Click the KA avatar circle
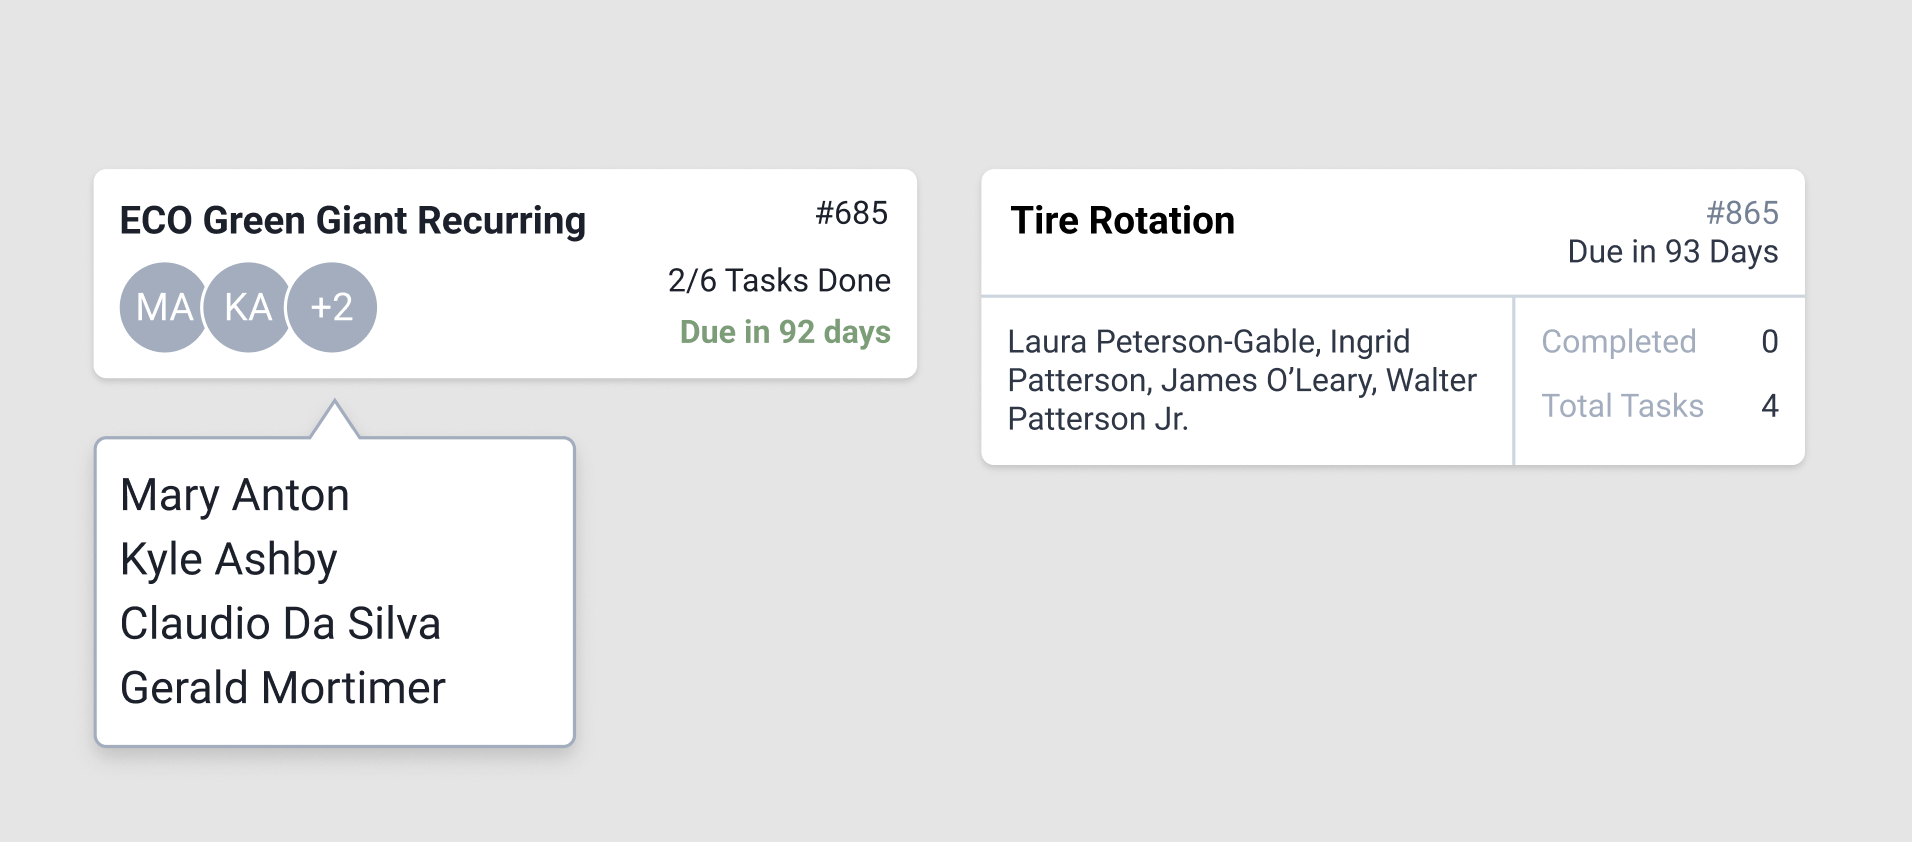 coord(247,307)
